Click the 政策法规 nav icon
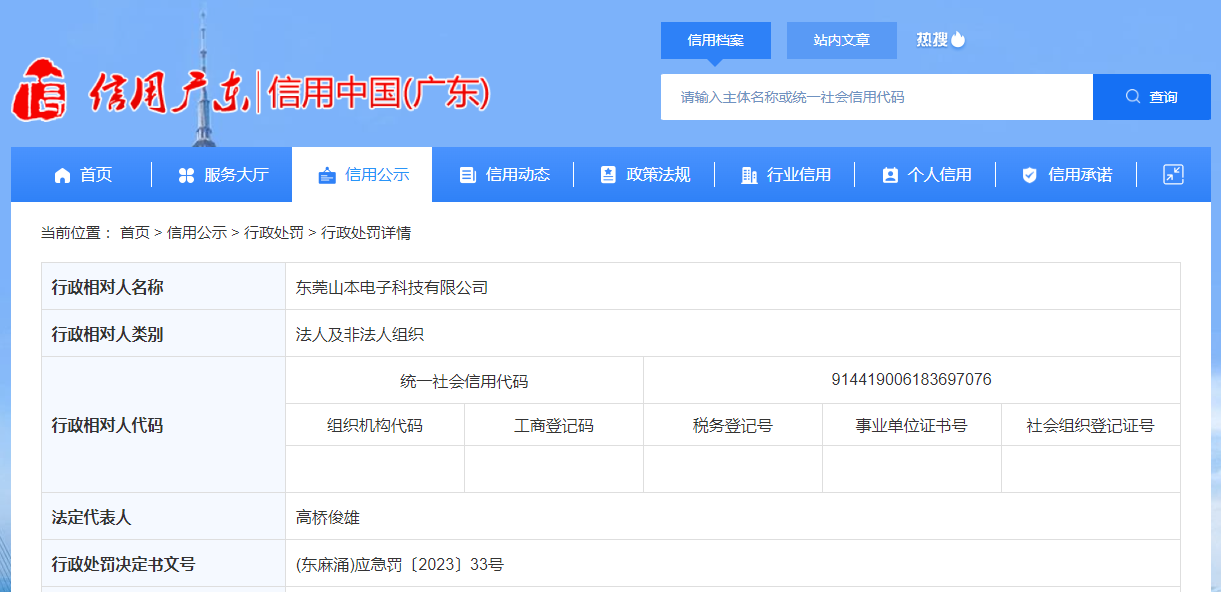Screen dimensions: 1221x592 pos(608,175)
